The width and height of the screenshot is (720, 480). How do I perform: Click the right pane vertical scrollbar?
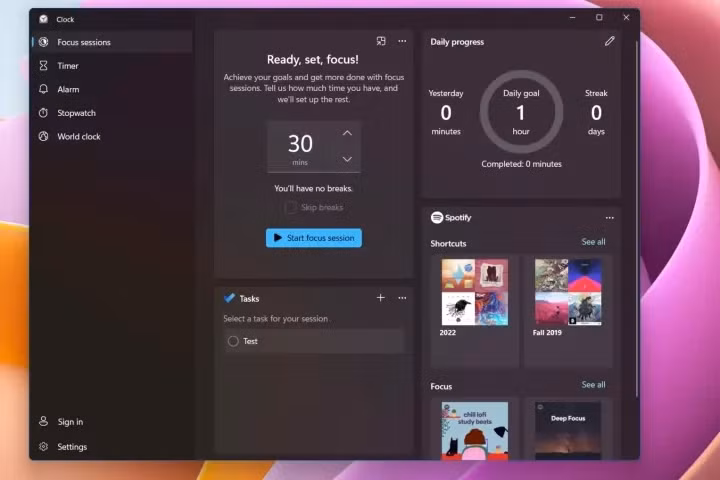pyautogui.click(x=637, y=220)
